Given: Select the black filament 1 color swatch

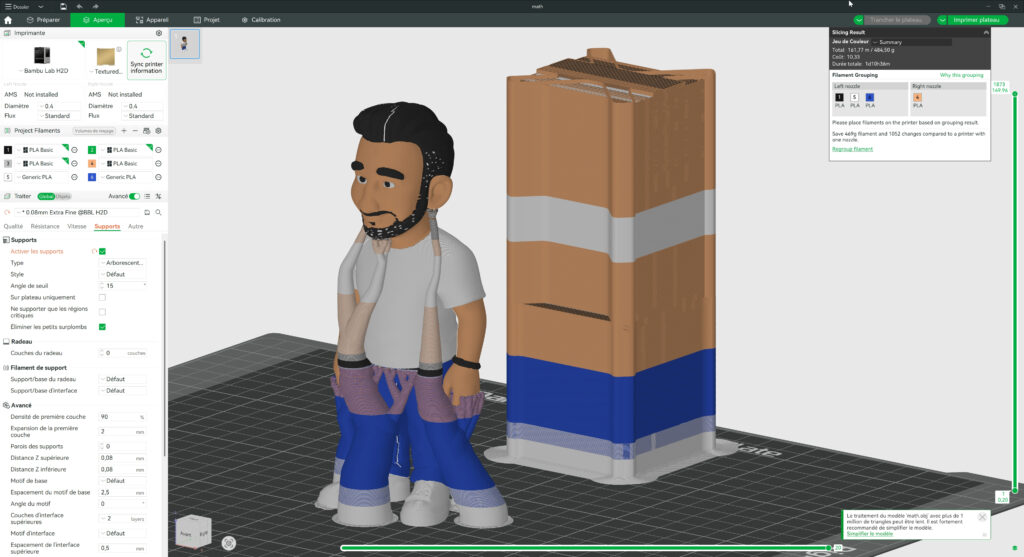Looking at the screenshot, I should [8, 150].
